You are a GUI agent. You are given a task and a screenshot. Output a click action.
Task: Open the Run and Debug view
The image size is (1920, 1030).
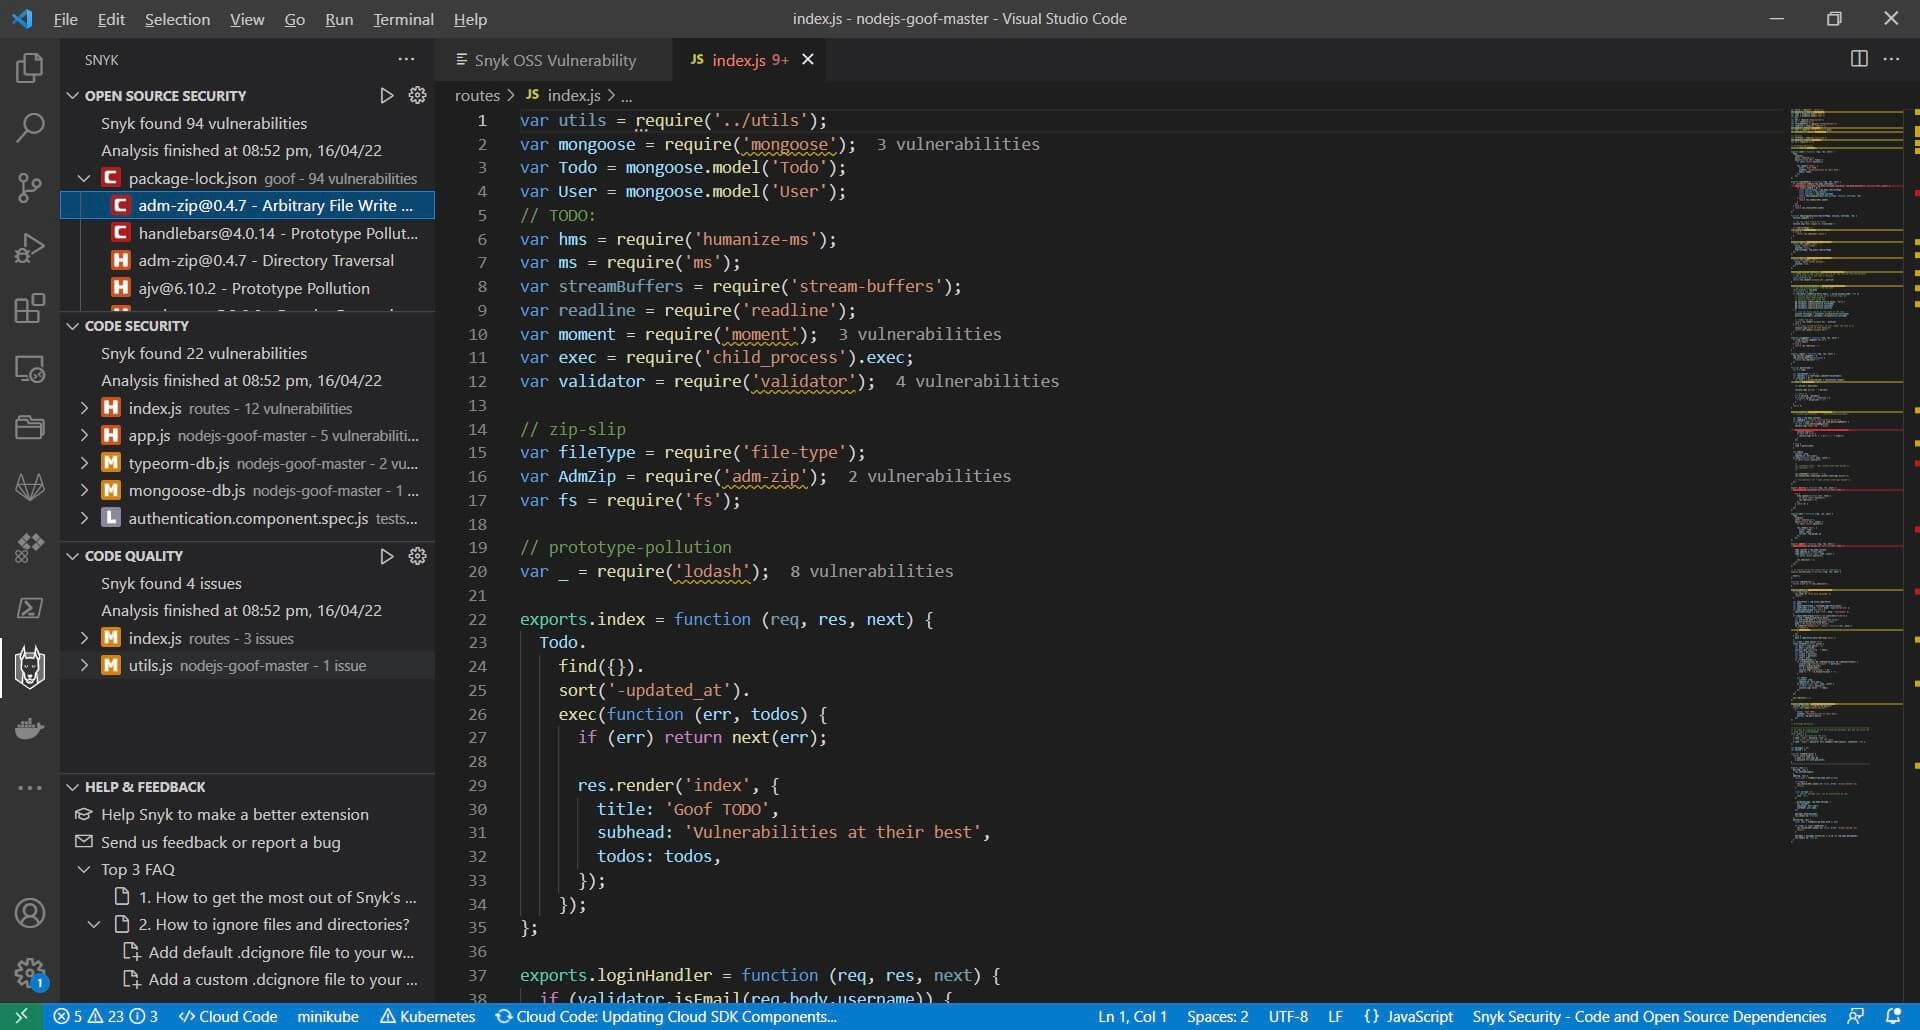point(29,248)
